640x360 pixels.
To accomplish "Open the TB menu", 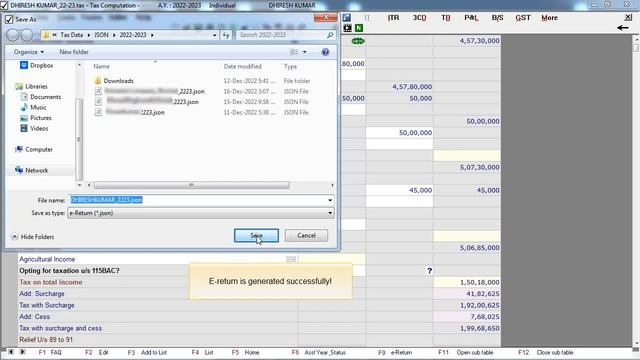I will tap(446, 18).
